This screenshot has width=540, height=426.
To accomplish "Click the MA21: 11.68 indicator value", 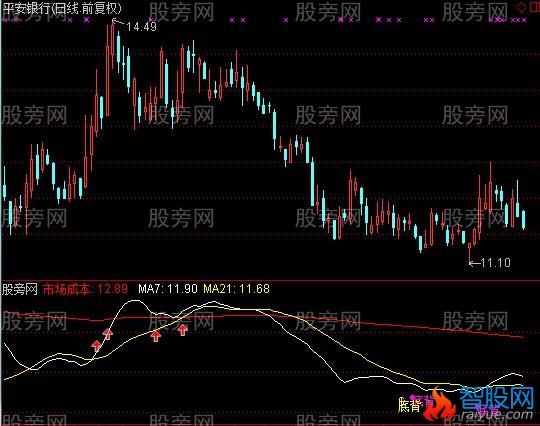I will point(236,289).
